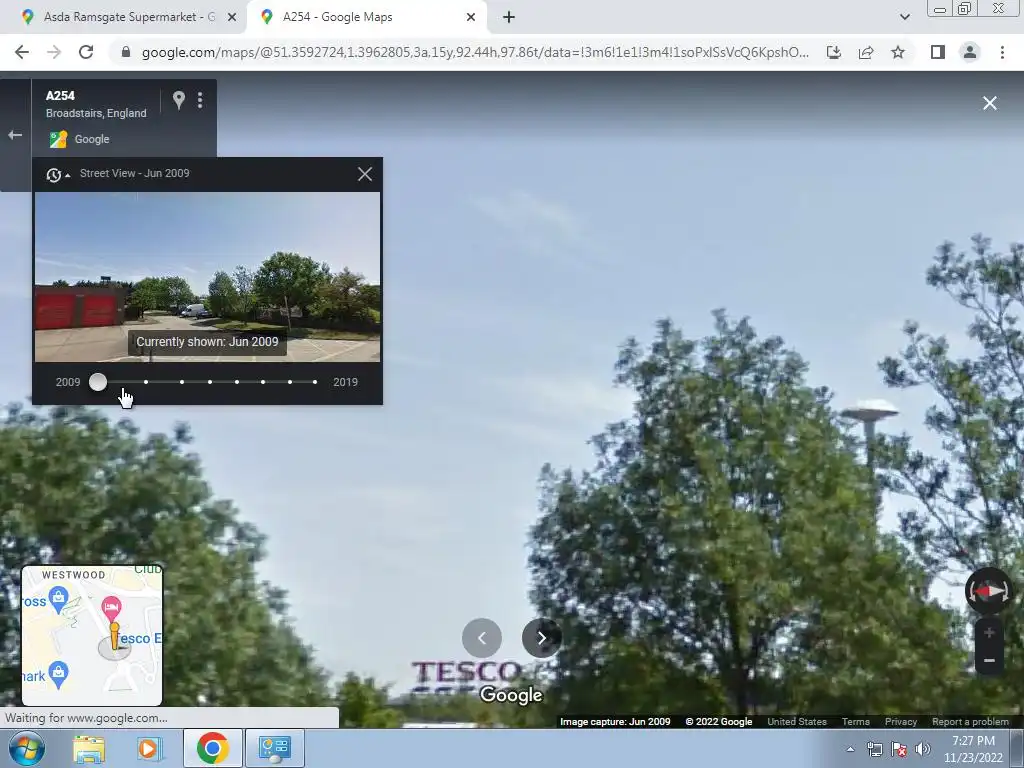This screenshot has height=768, width=1024.
Task: Close the Asda Ramsgate Supermarket tab
Action: pos(232,17)
